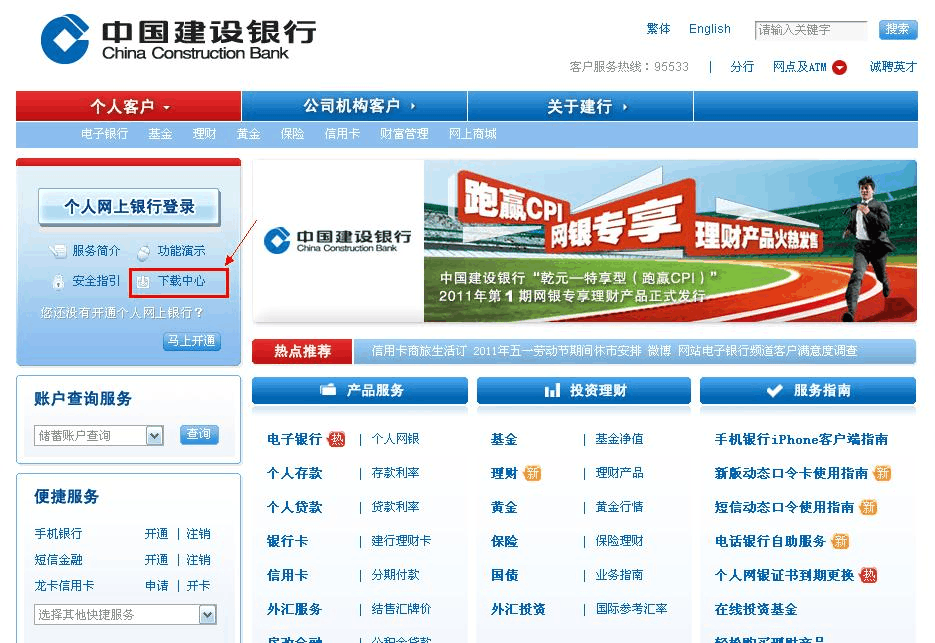Click the 马上开通 button
The image size is (935, 643).
[190, 340]
